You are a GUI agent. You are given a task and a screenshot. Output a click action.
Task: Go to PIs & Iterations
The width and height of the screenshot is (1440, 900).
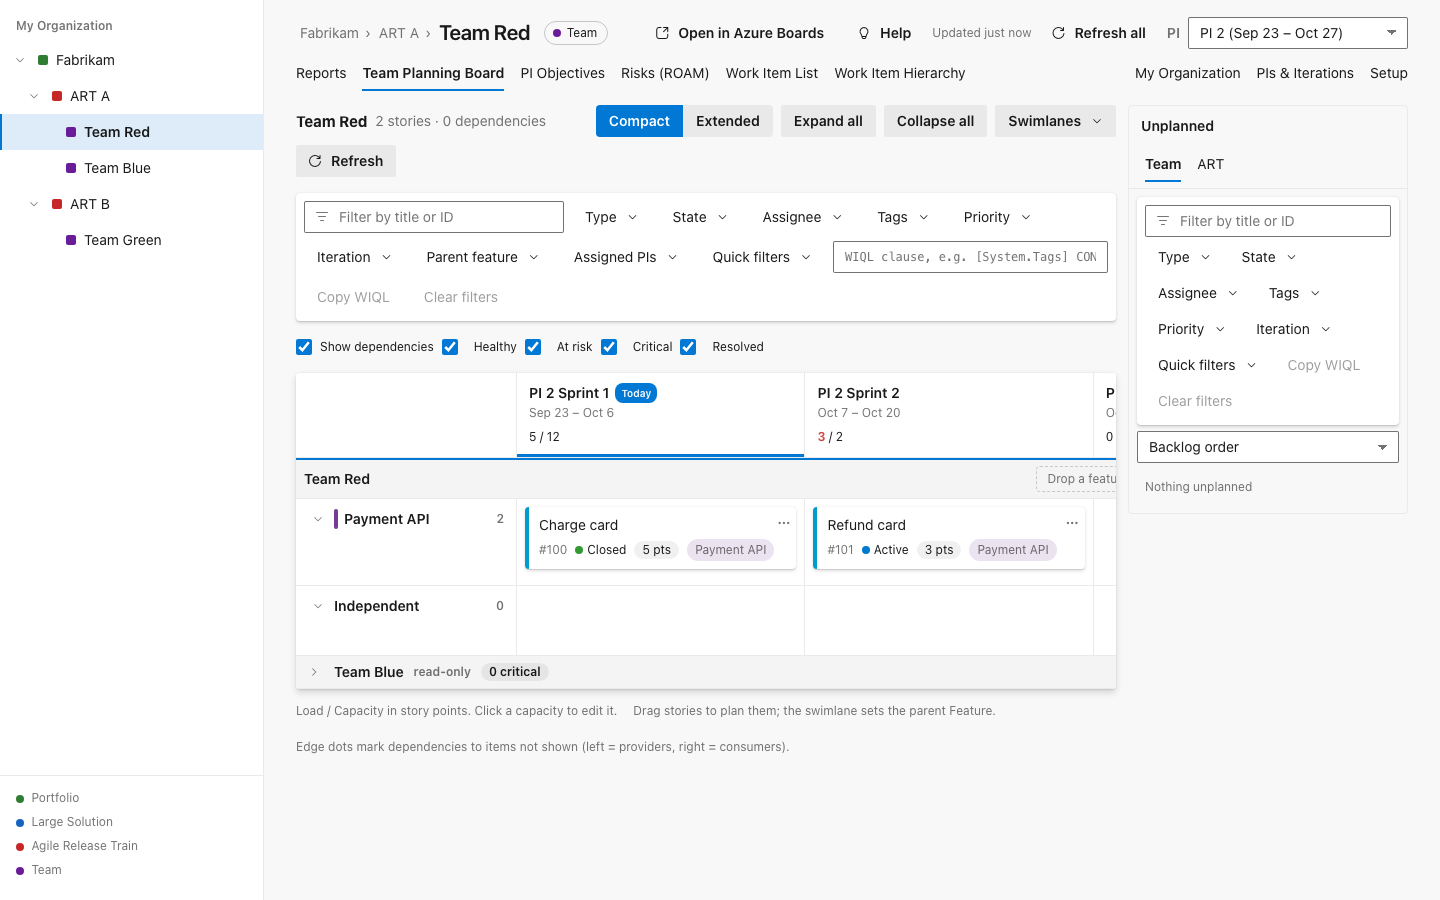coord(1305,73)
